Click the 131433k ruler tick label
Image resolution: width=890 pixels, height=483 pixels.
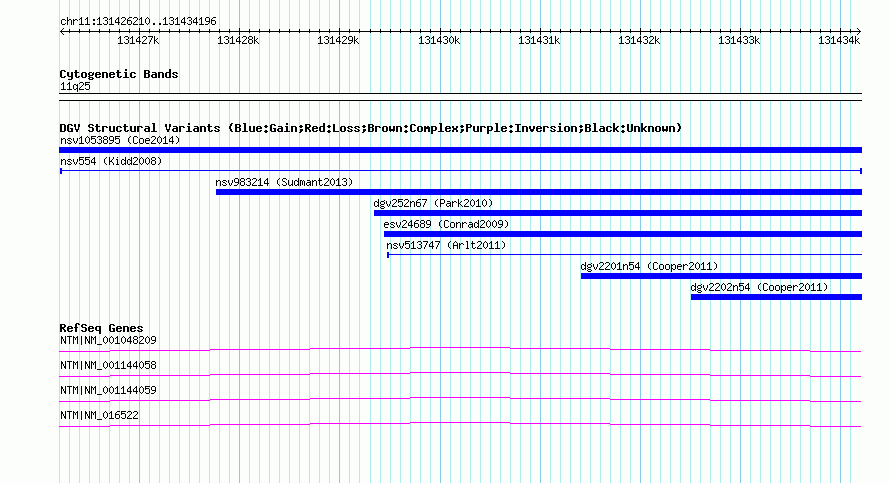(x=738, y=40)
